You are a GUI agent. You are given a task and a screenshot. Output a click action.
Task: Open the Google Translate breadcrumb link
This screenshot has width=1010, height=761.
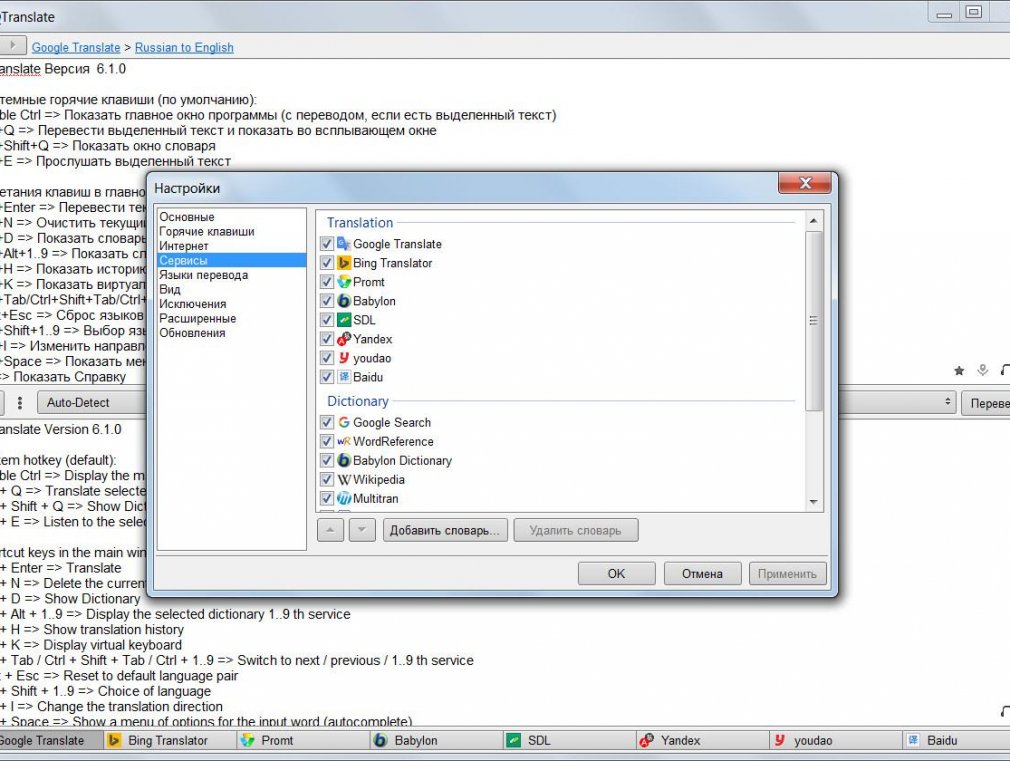point(76,47)
